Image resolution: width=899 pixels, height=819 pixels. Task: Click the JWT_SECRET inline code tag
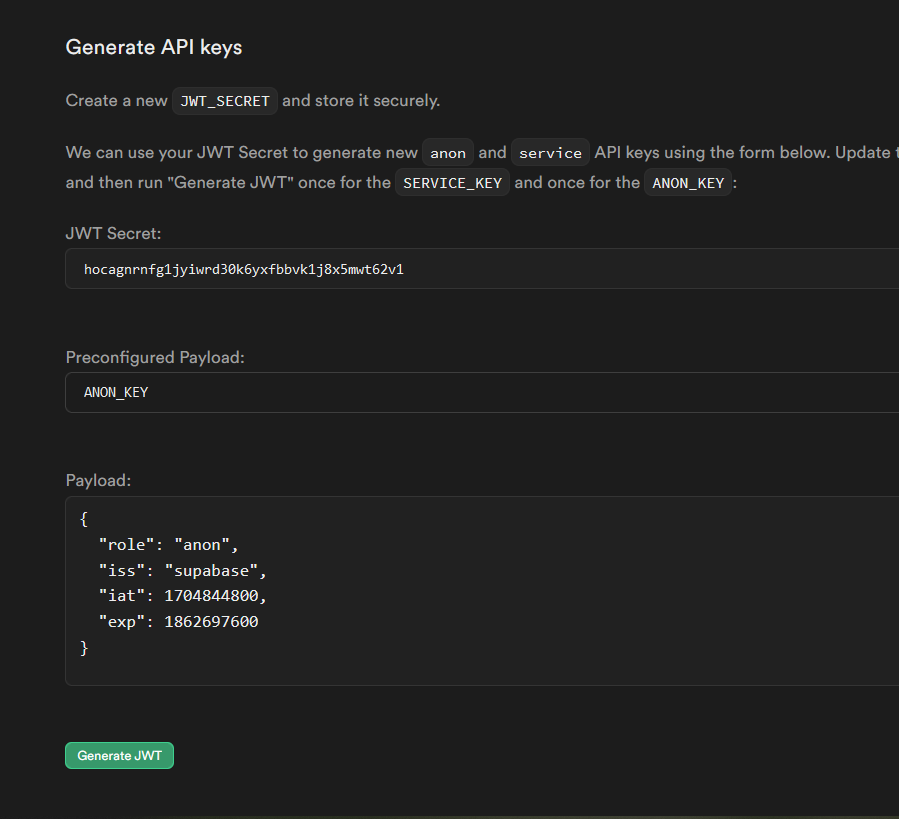225,102
